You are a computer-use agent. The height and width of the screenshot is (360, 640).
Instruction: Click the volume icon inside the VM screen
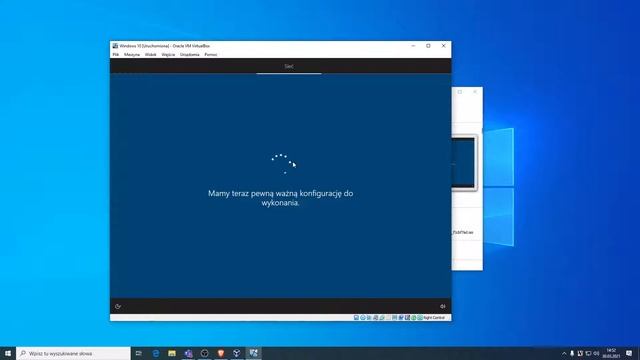click(443, 306)
